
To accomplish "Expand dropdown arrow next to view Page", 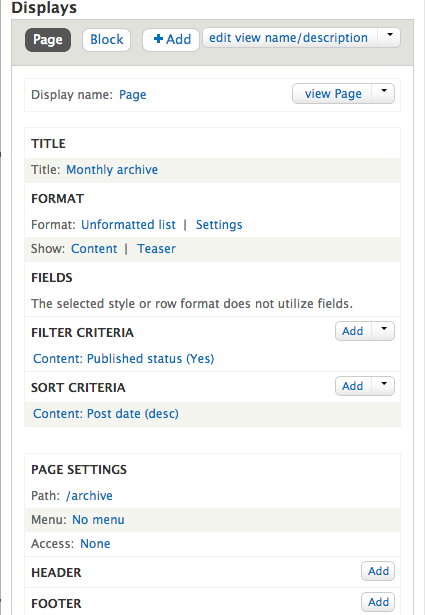I will coord(383,94).
